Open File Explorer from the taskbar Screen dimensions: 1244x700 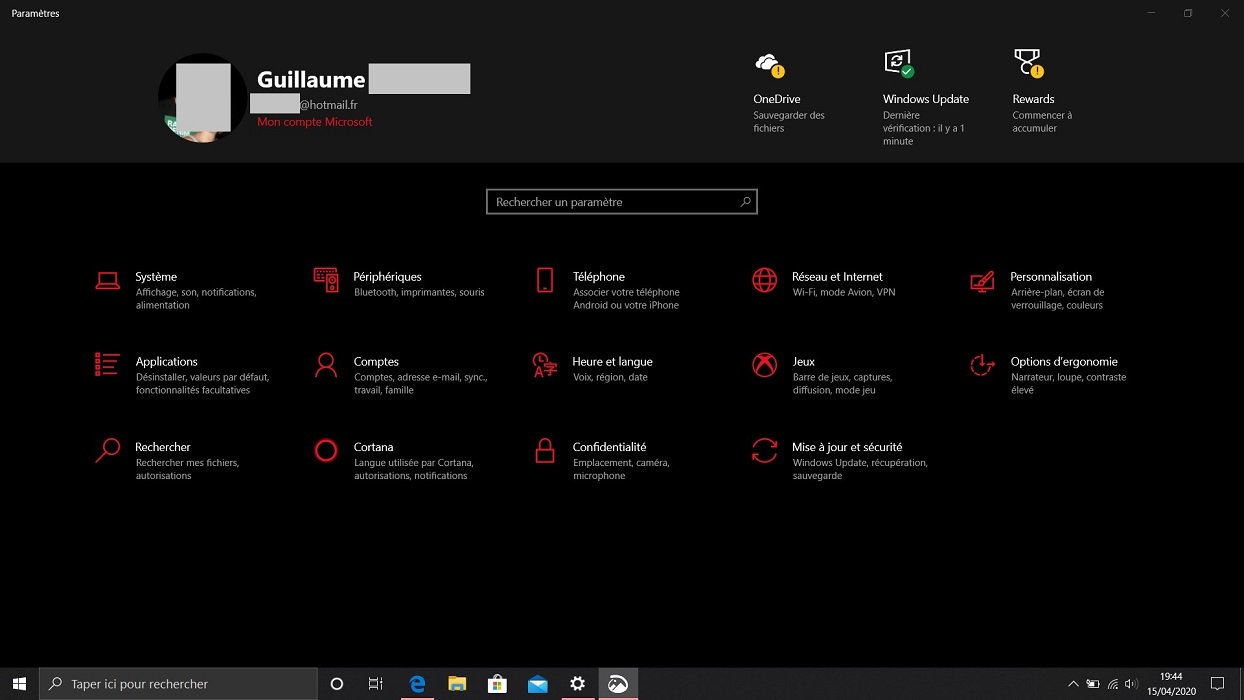point(457,684)
